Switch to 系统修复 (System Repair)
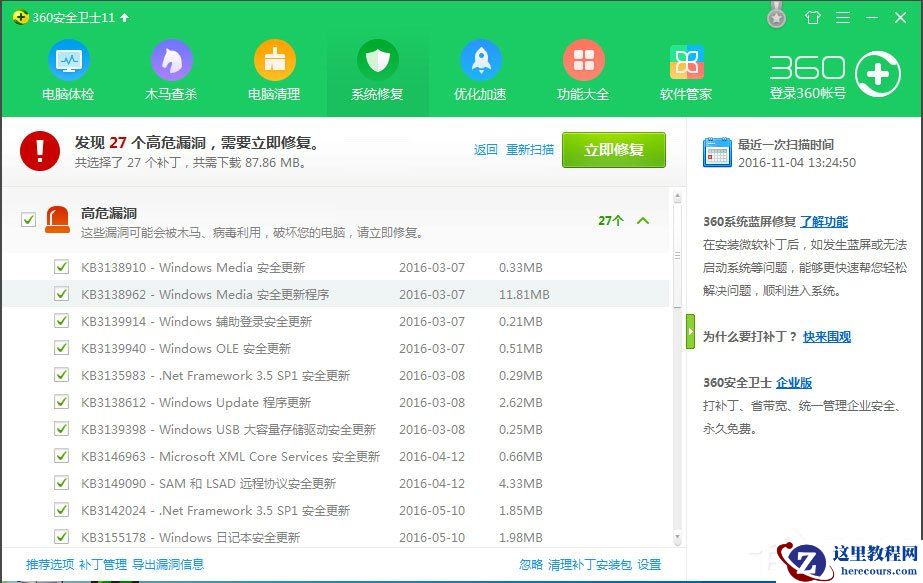This screenshot has width=923, height=583. pyautogui.click(x=377, y=68)
